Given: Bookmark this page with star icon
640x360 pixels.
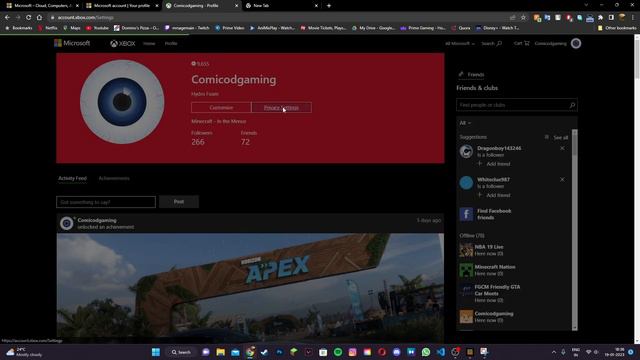Looking at the screenshot, I should coord(523,18).
